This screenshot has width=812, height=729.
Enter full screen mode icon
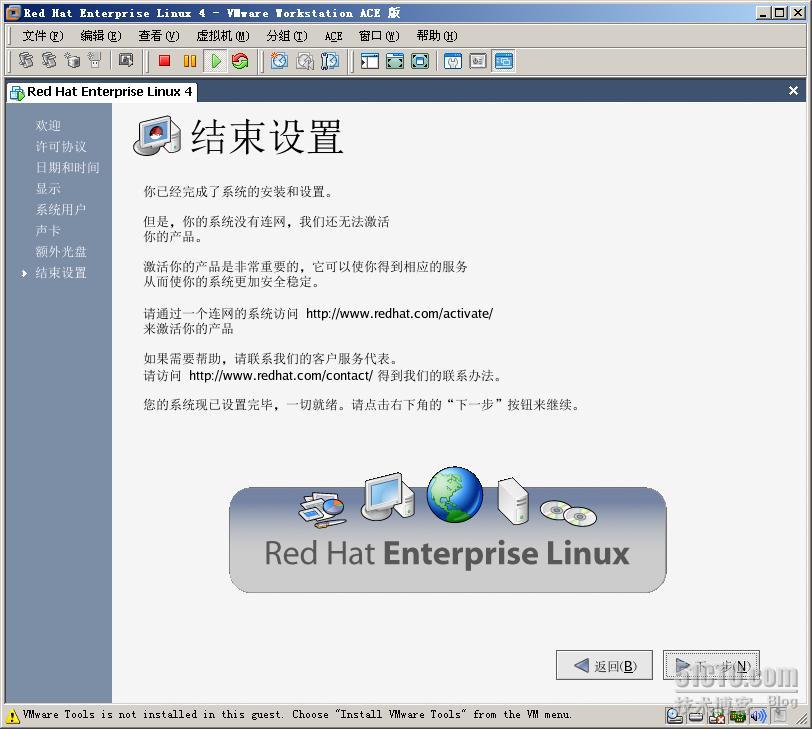(x=419, y=61)
